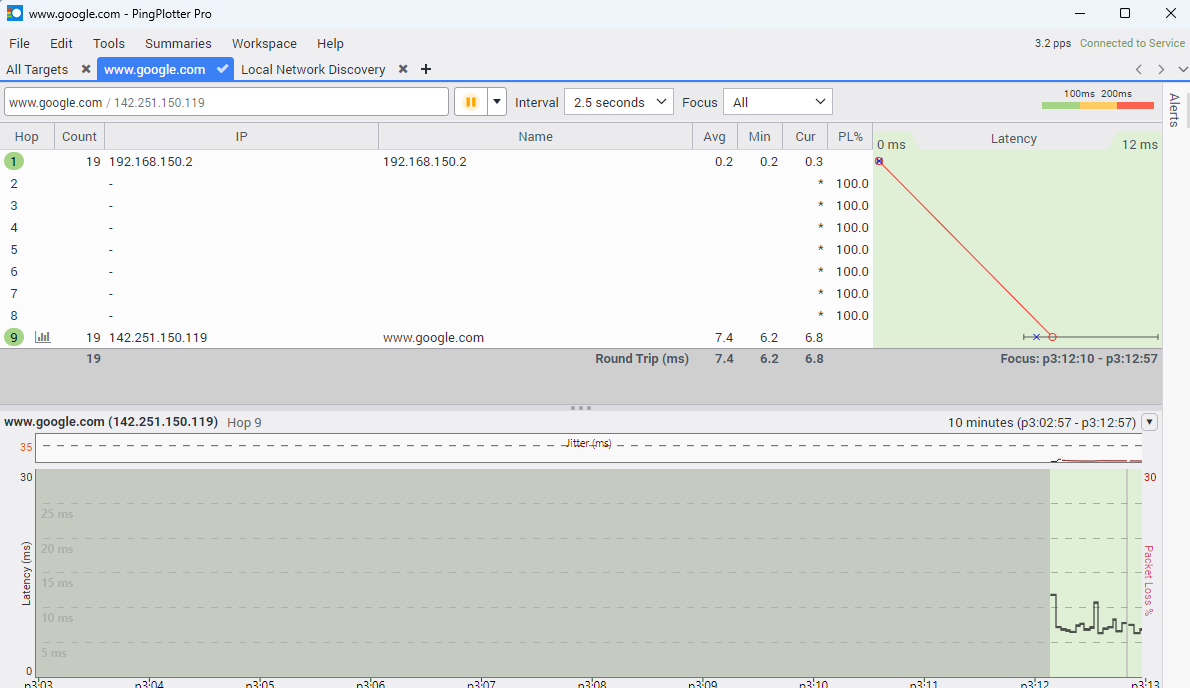This screenshot has height=688, width=1190.
Task: Pause the trace with the orange pause button
Action: (471, 102)
